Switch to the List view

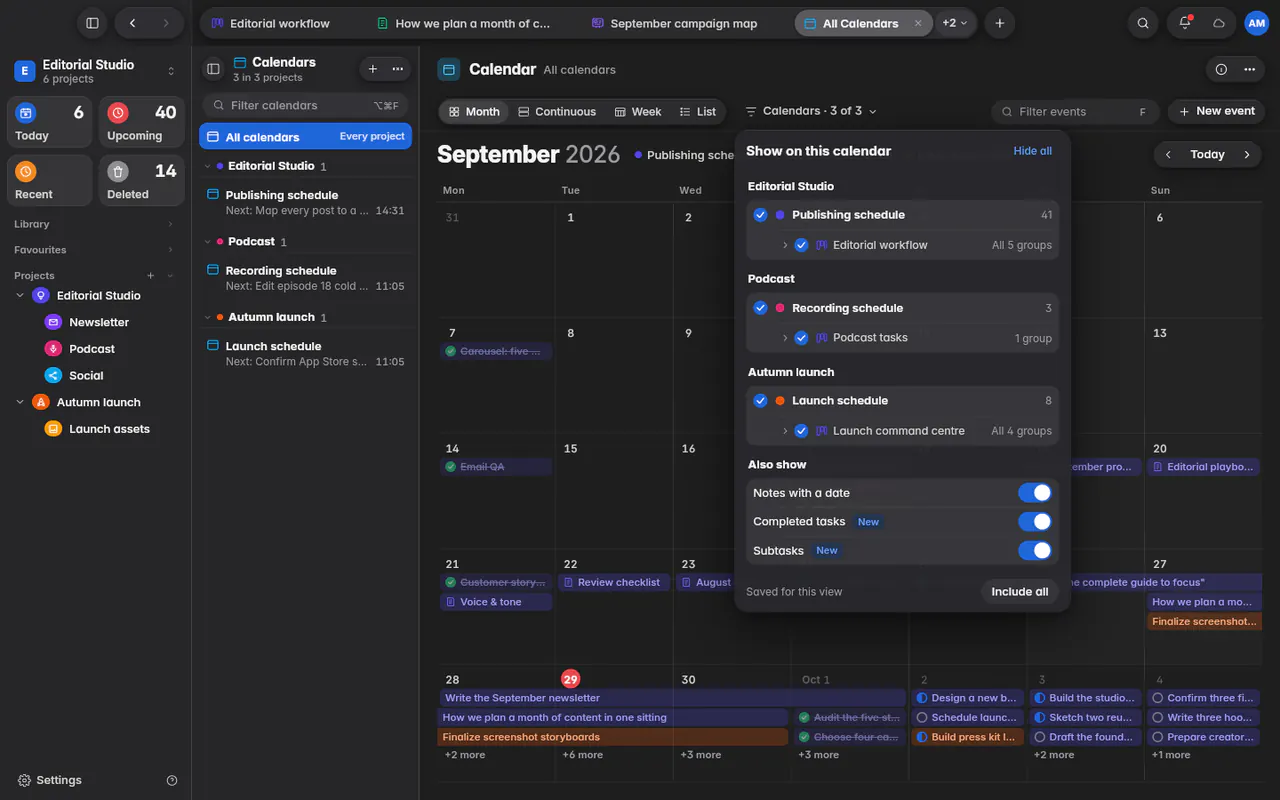pos(698,112)
